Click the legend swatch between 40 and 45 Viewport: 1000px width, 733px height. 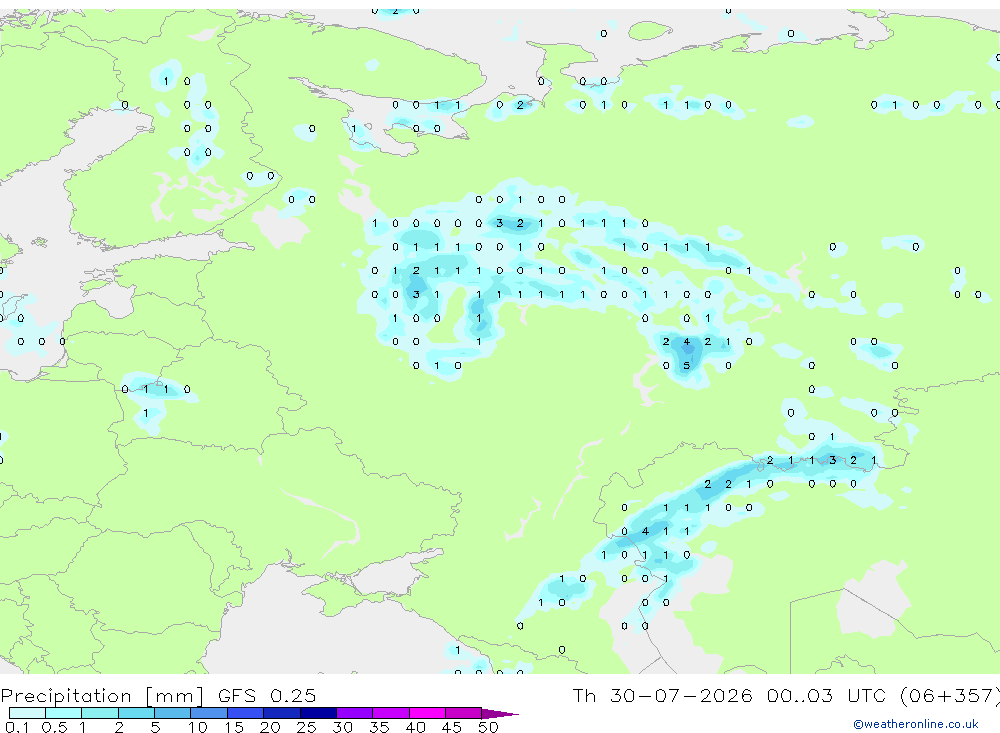tap(427, 713)
